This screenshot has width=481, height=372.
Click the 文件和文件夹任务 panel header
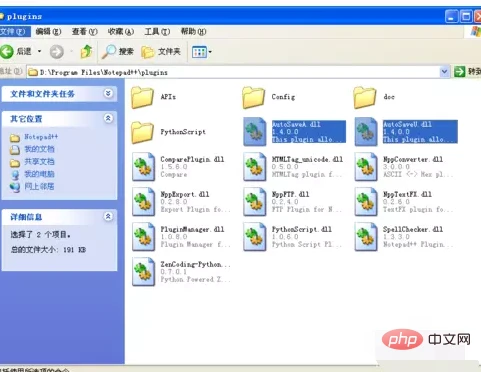(59, 94)
